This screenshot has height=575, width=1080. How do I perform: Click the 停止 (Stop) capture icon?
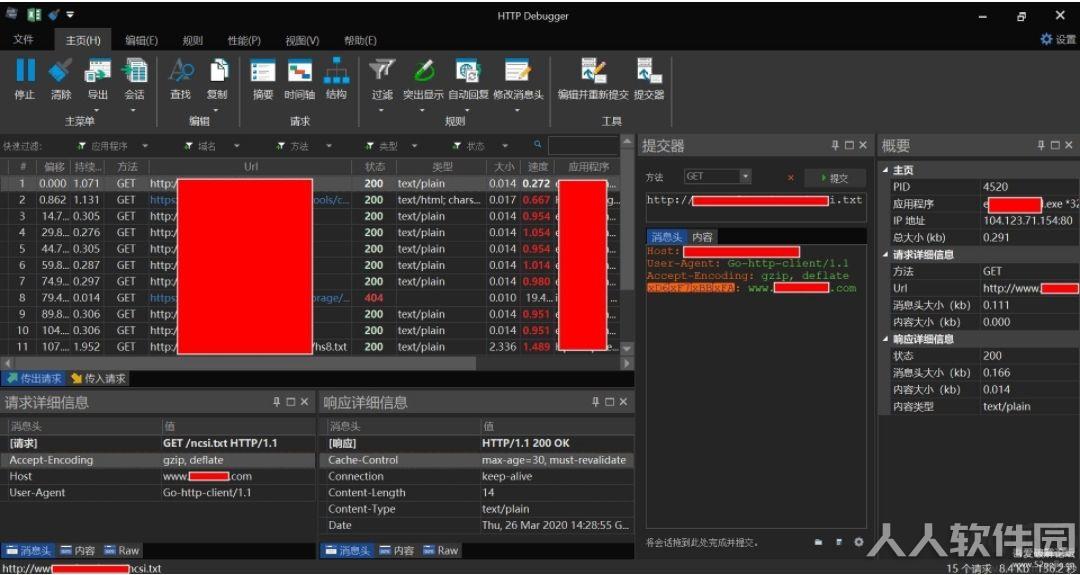25,70
